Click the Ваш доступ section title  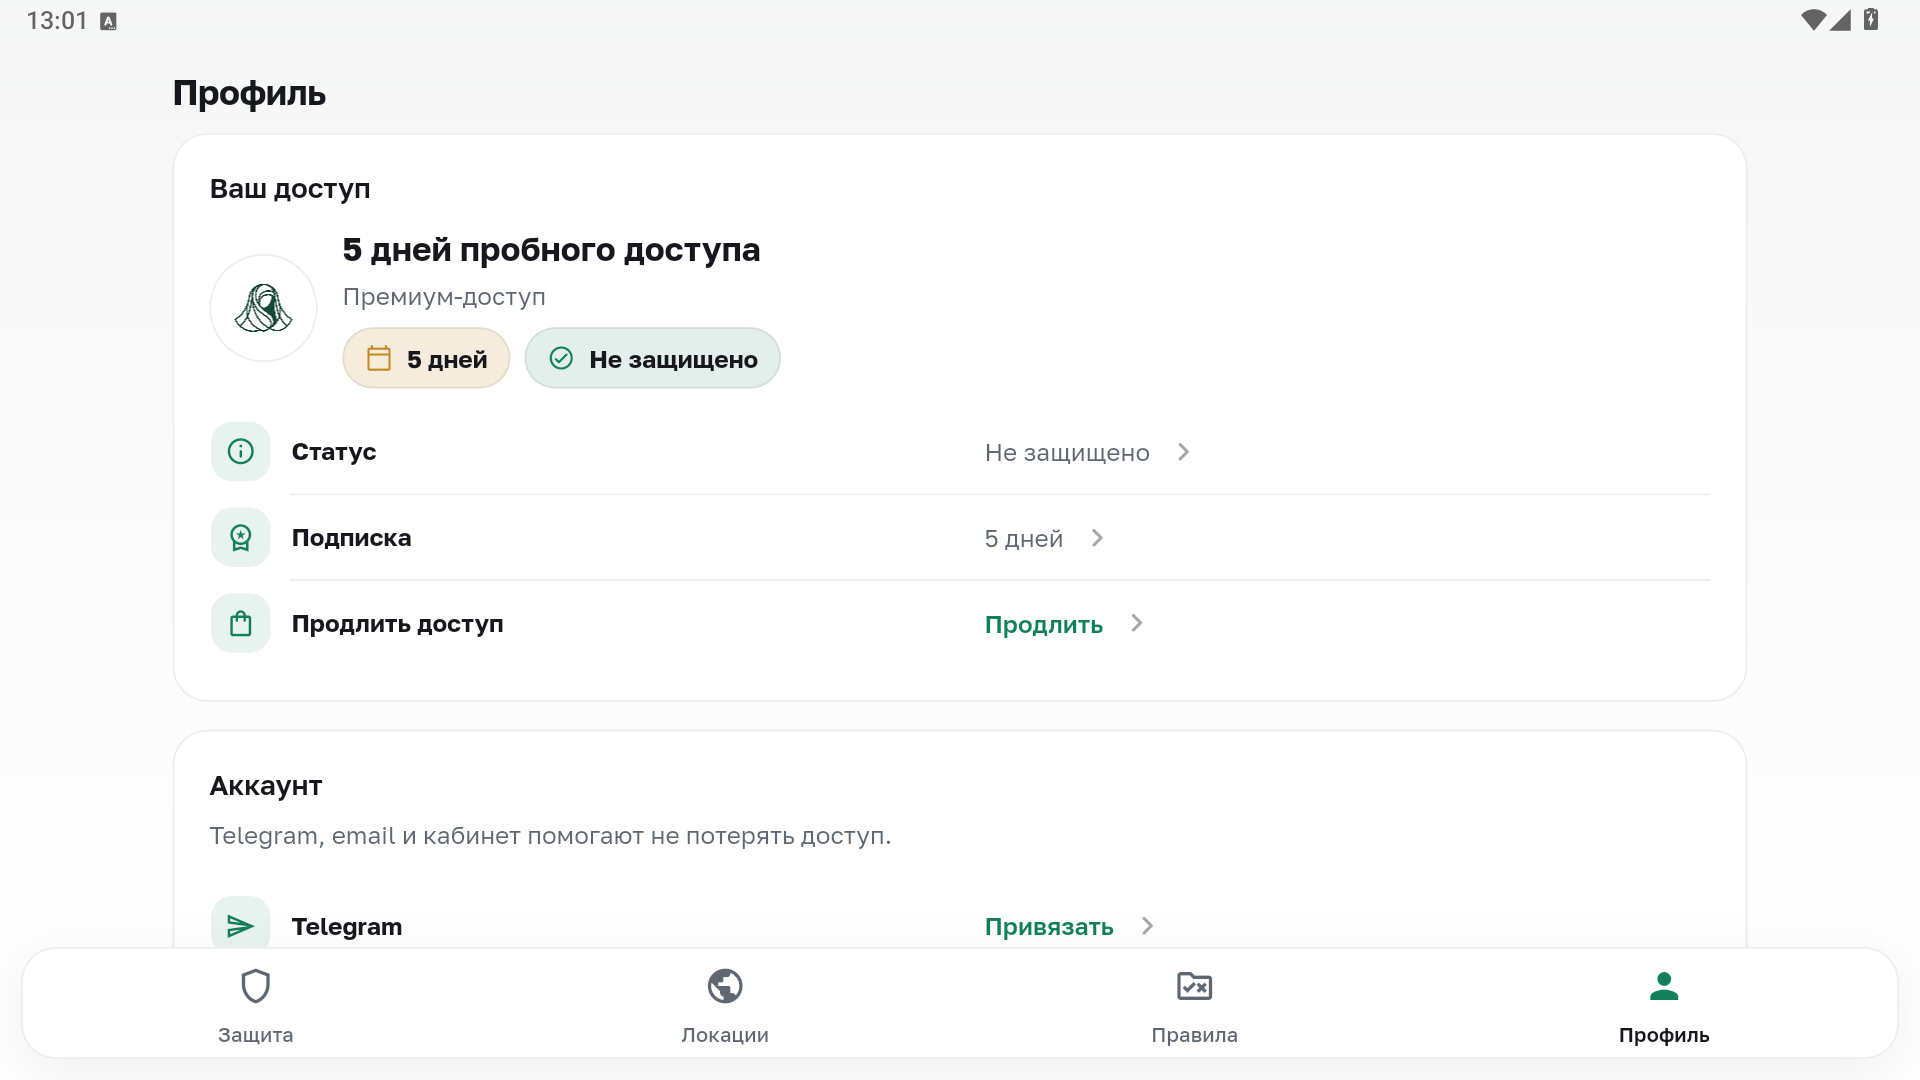290,189
